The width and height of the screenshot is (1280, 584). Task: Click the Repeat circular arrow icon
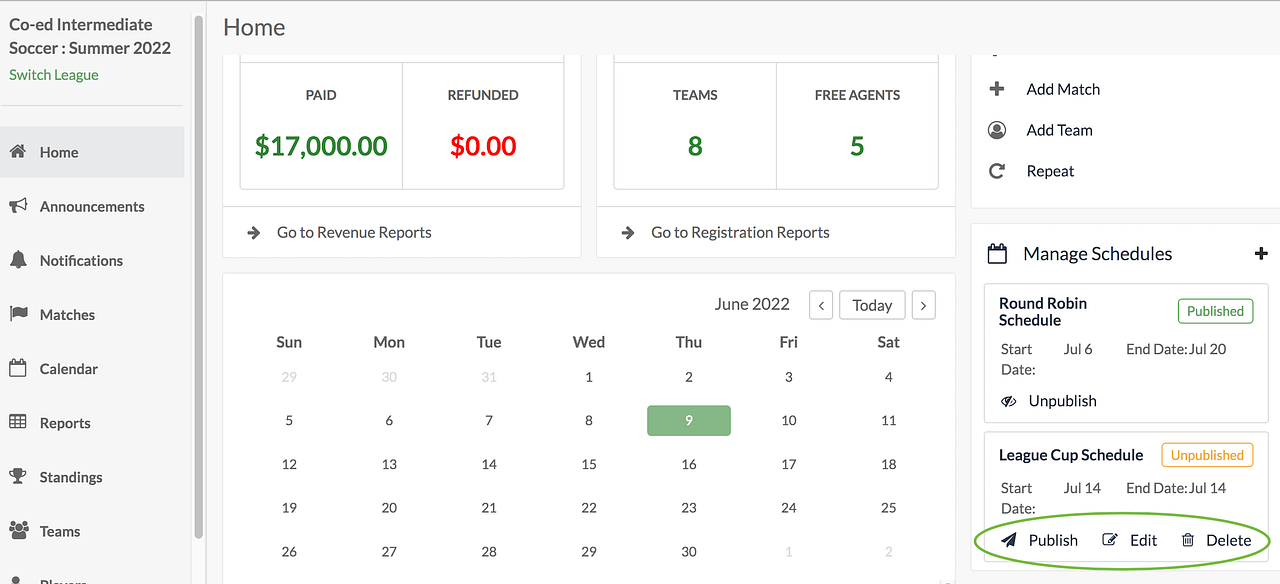(x=997, y=171)
